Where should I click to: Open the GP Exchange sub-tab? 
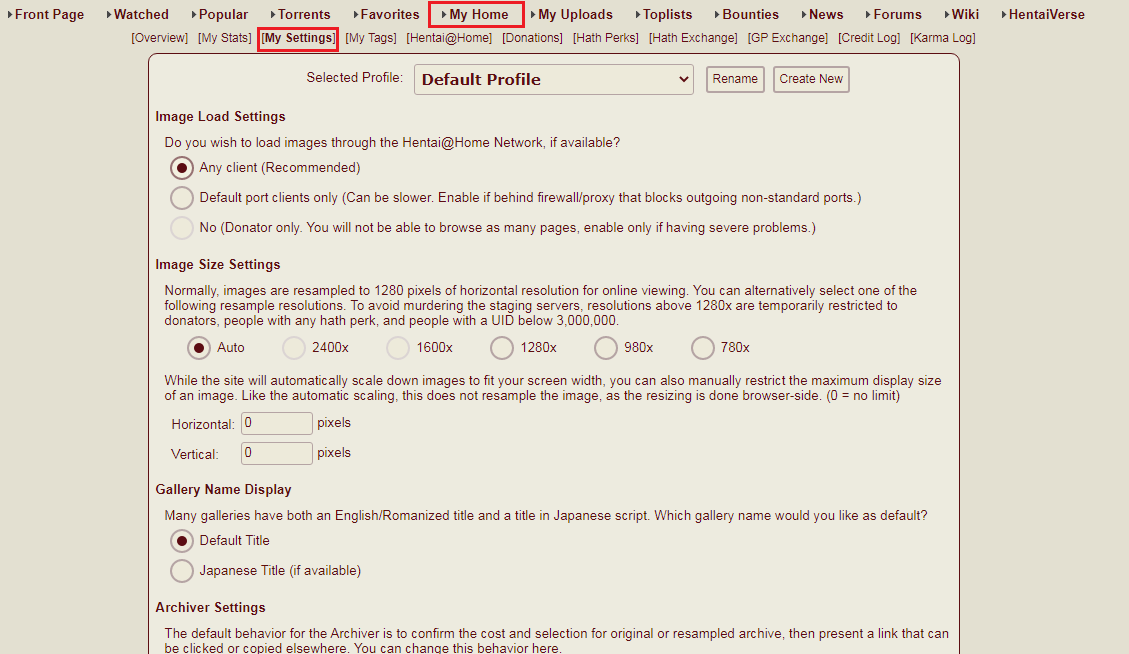(788, 37)
